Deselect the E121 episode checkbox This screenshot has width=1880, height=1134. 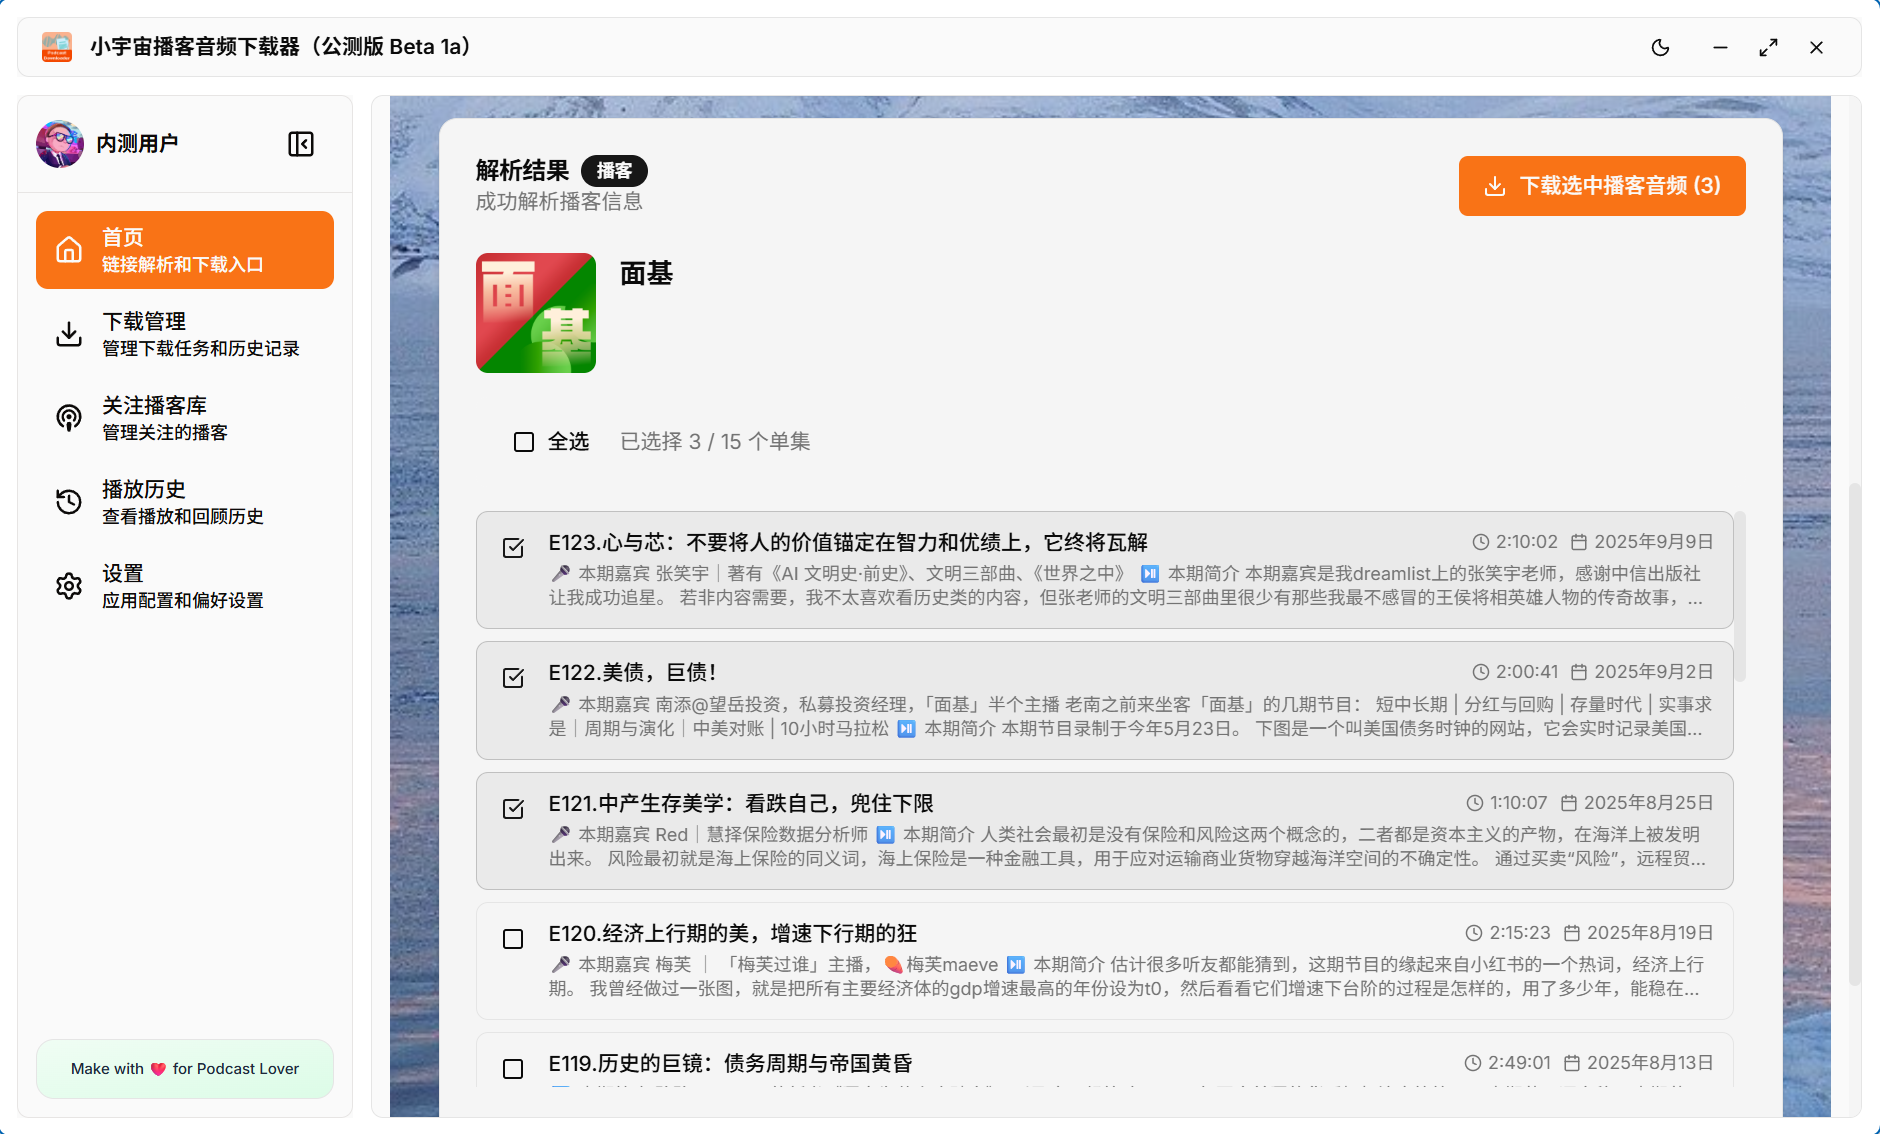click(513, 808)
